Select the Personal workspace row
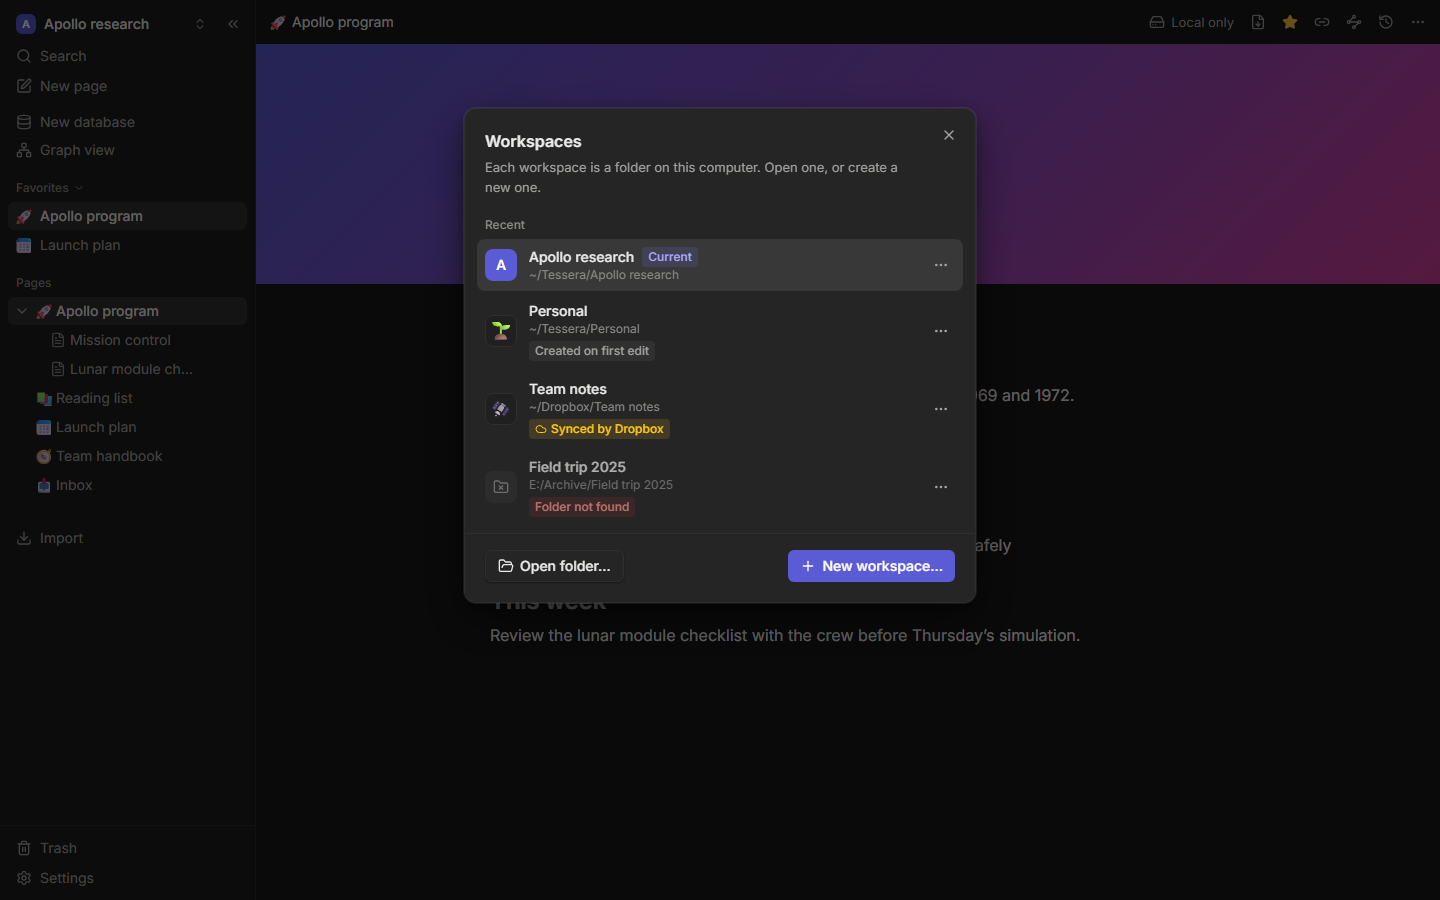Viewport: 1440px width, 900px height. [720, 331]
